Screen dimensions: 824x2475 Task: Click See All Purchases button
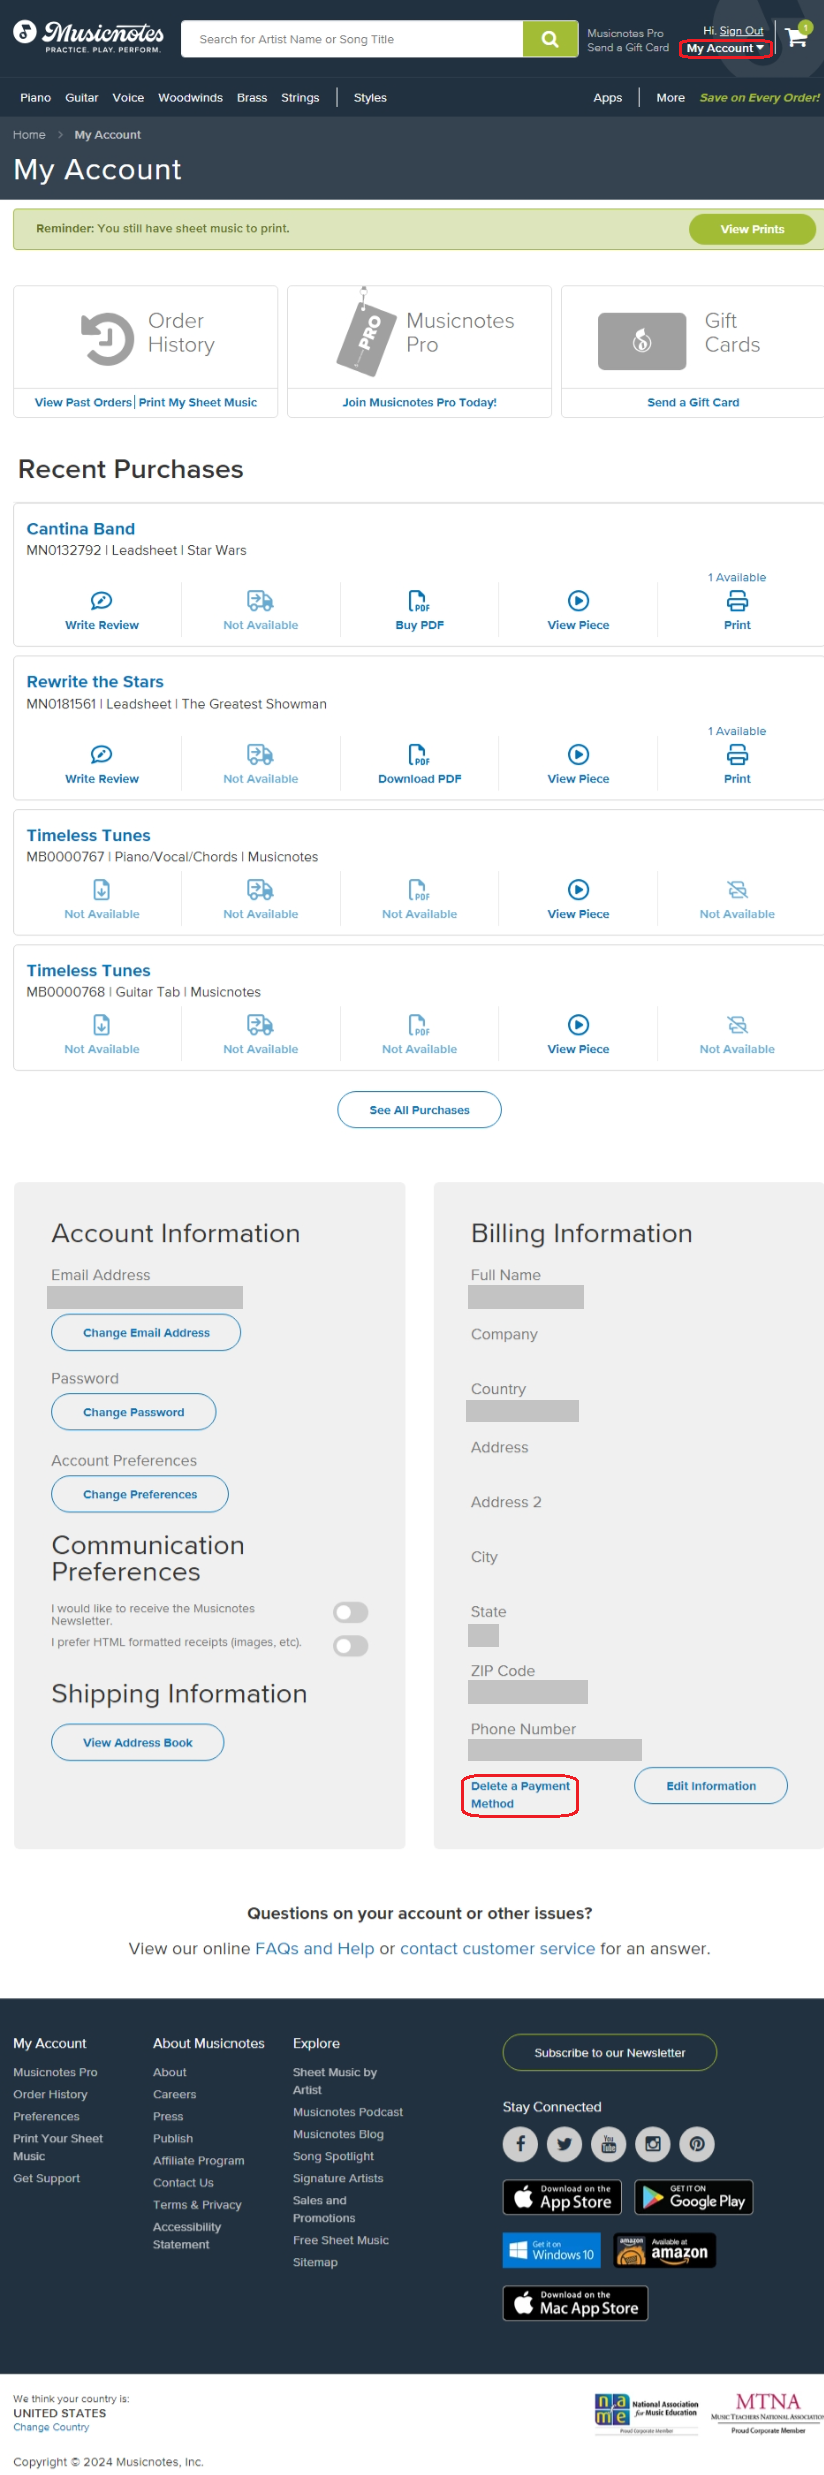click(419, 1110)
